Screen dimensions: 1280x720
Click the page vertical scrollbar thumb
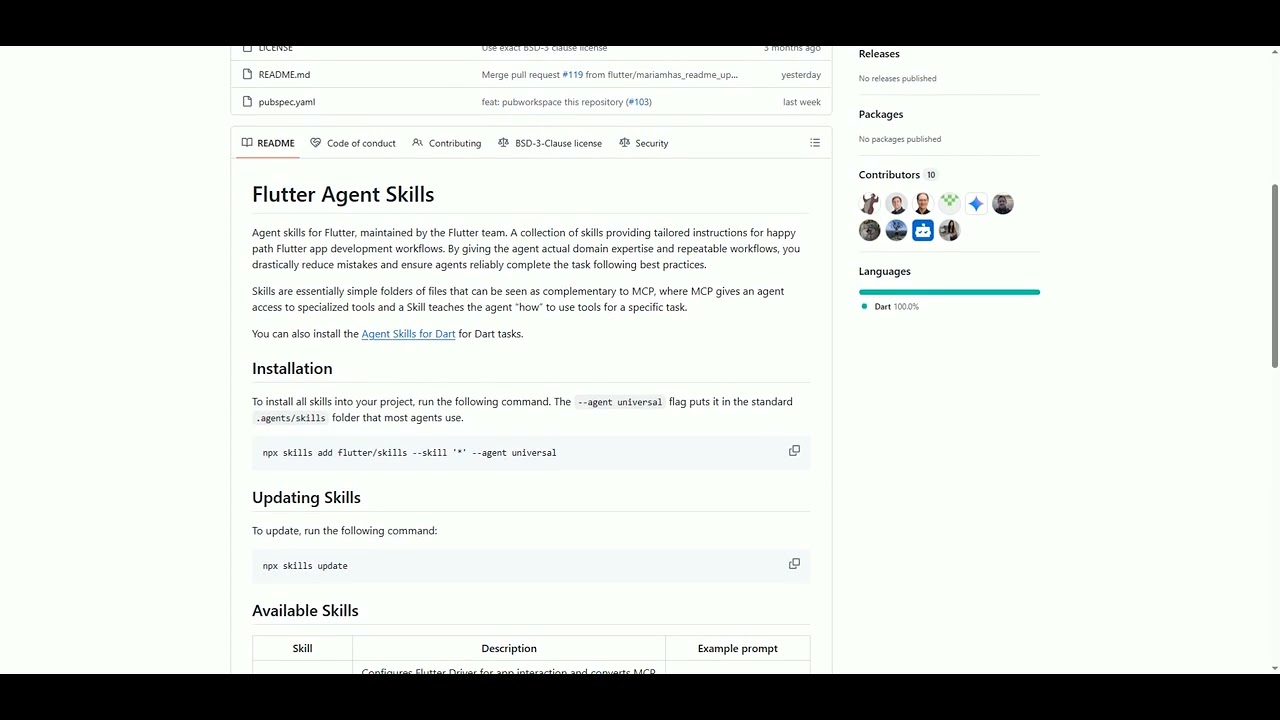pyautogui.click(x=1274, y=276)
